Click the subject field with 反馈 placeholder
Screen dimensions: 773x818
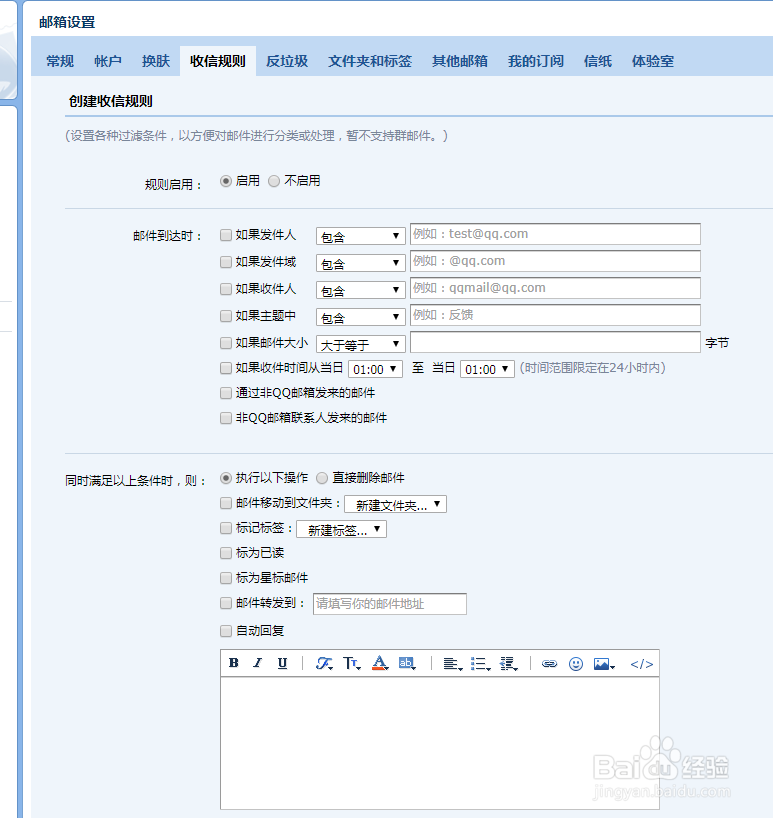(x=555, y=316)
